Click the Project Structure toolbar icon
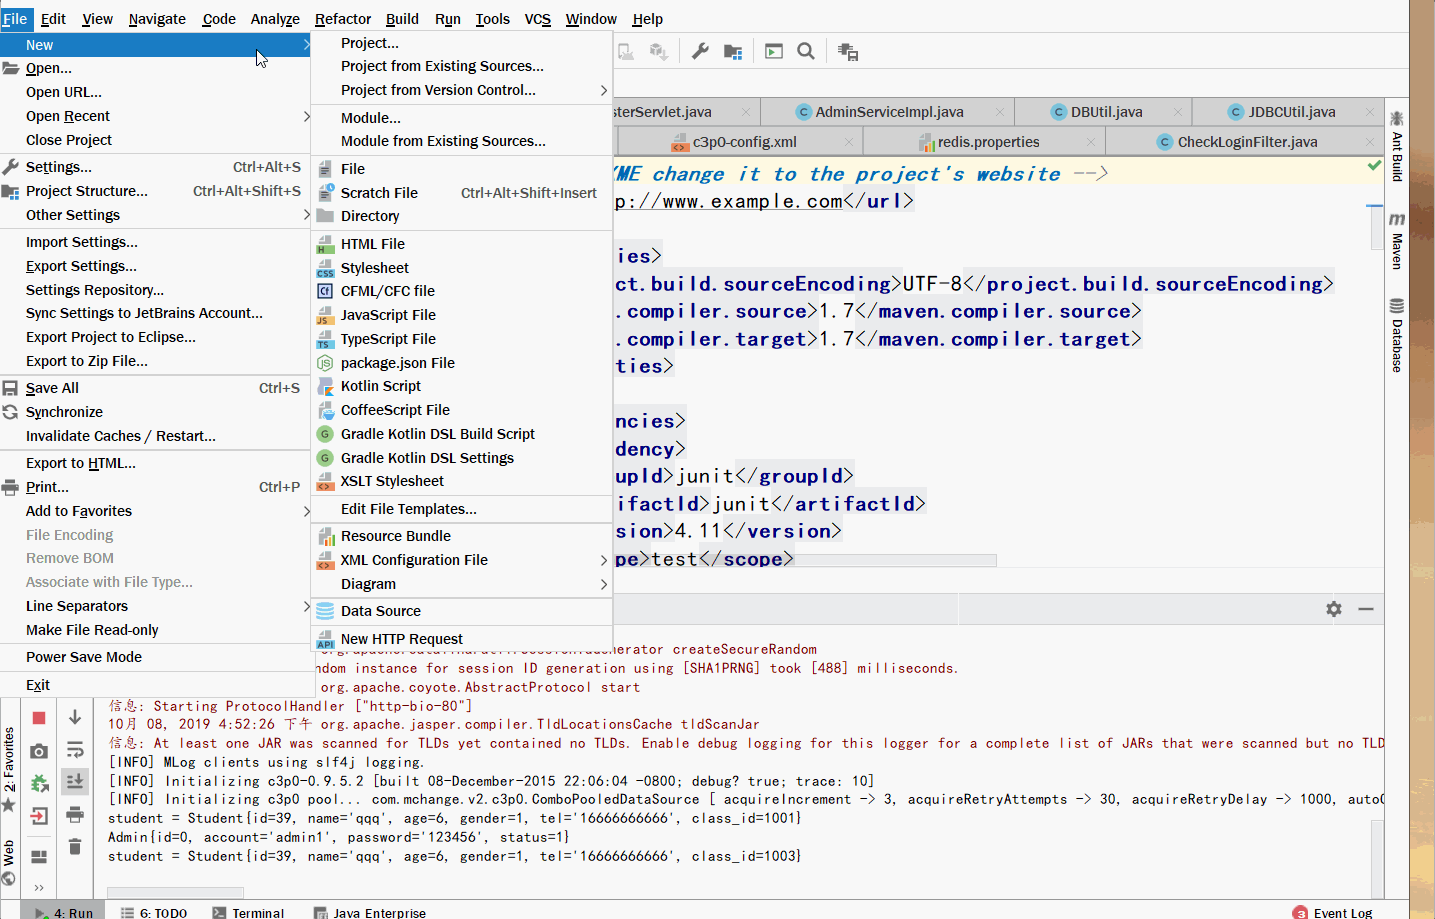 [733, 51]
